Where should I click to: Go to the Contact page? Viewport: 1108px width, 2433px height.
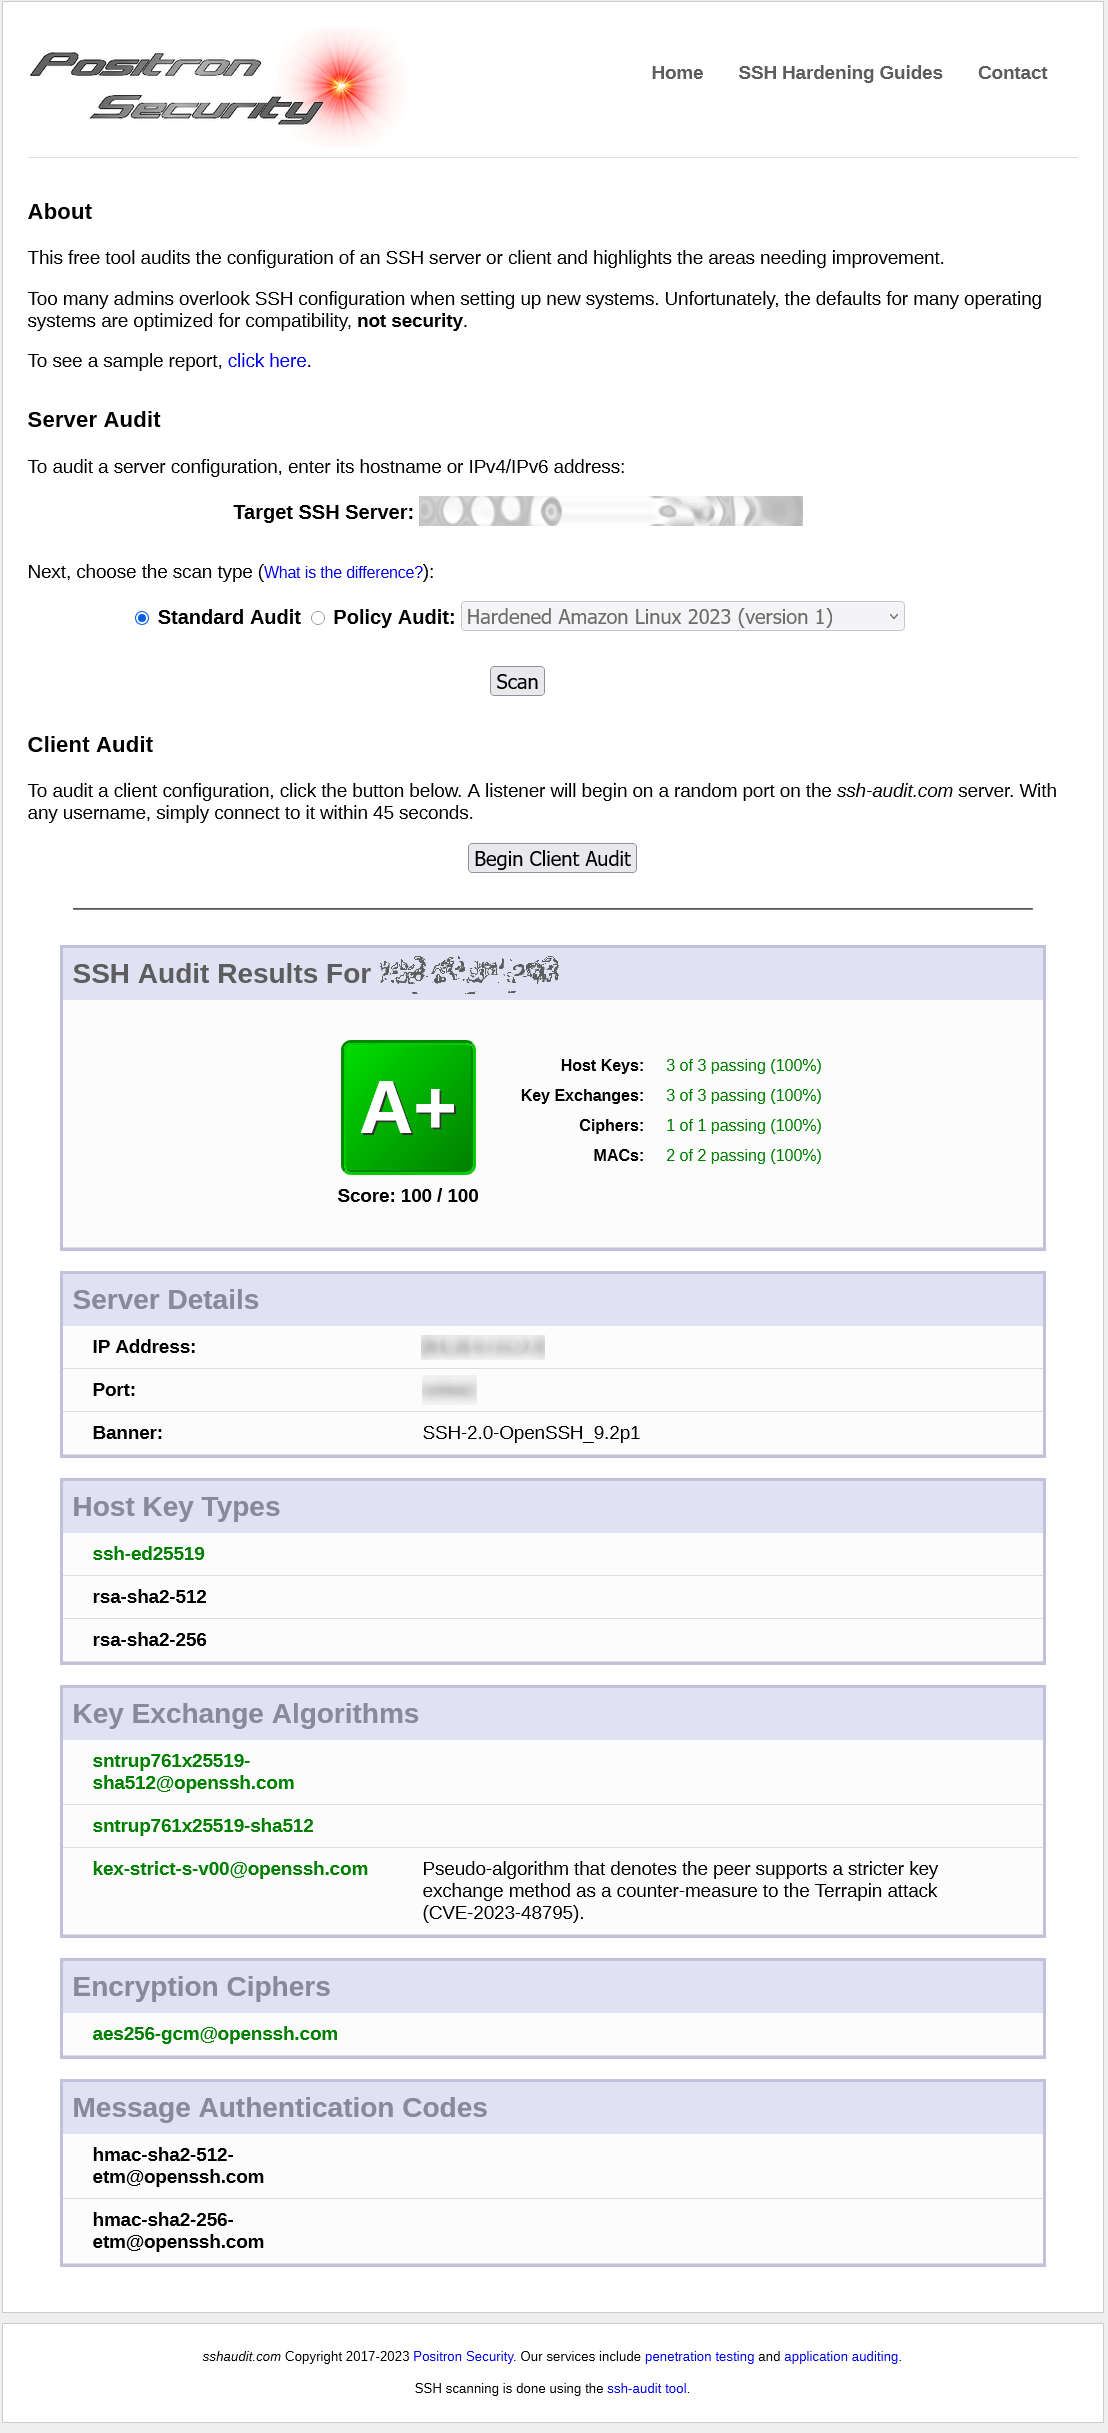click(x=1012, y=73)
